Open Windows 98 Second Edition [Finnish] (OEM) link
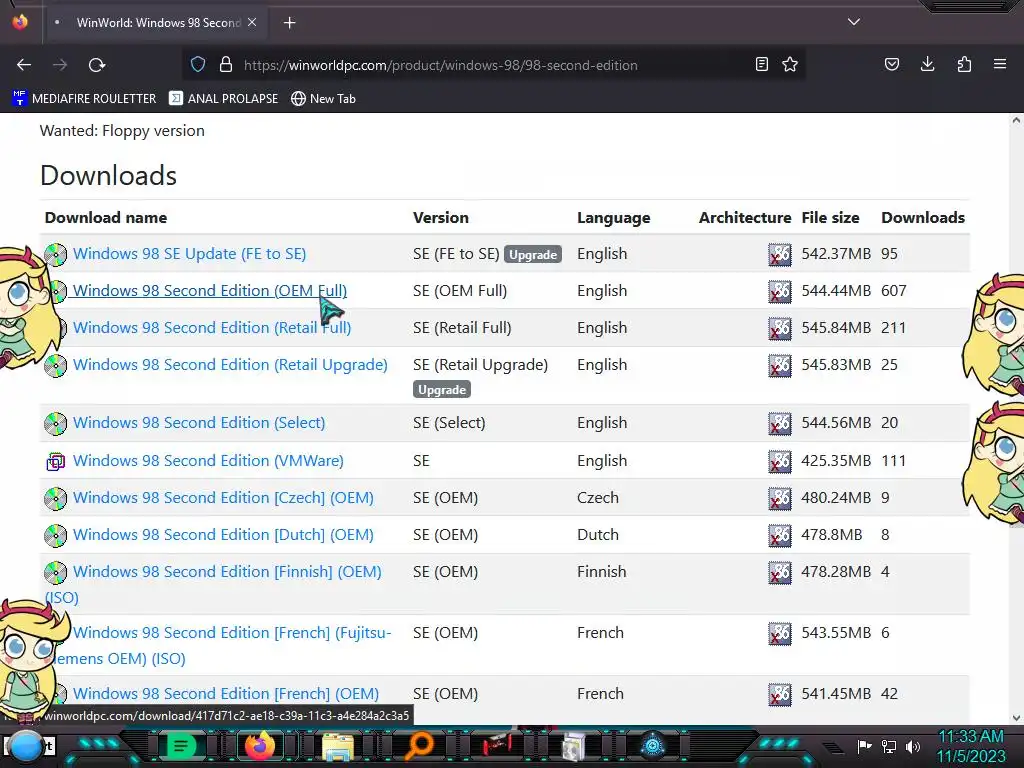 pos(227,571)
